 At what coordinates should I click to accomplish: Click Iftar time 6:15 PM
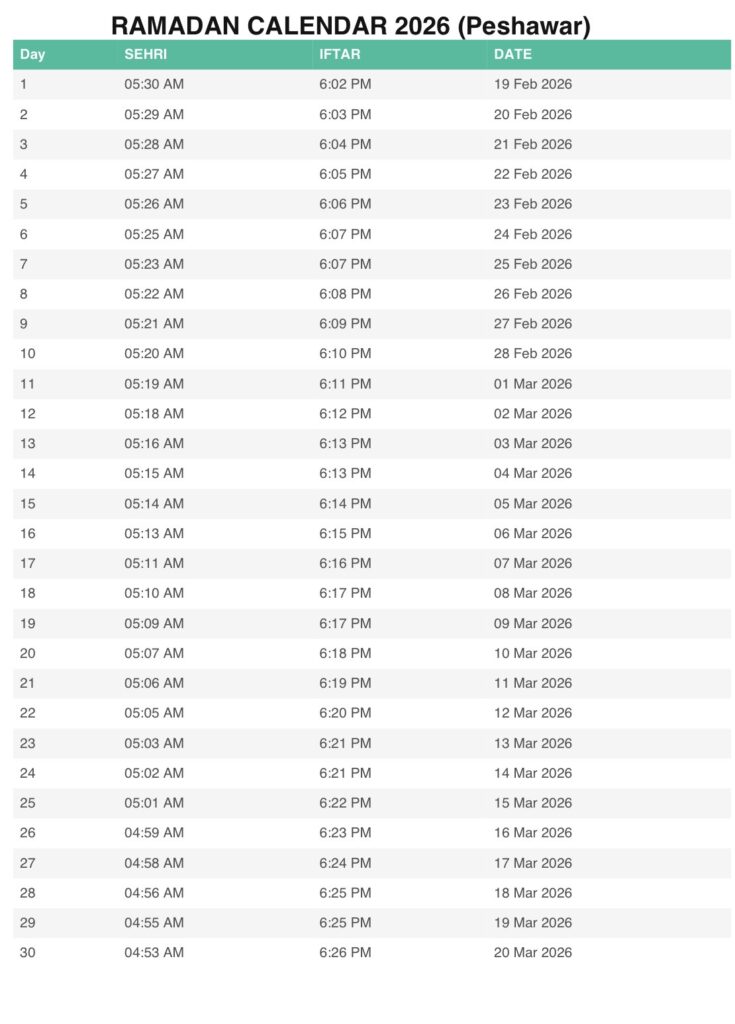[x=345, y=533]
